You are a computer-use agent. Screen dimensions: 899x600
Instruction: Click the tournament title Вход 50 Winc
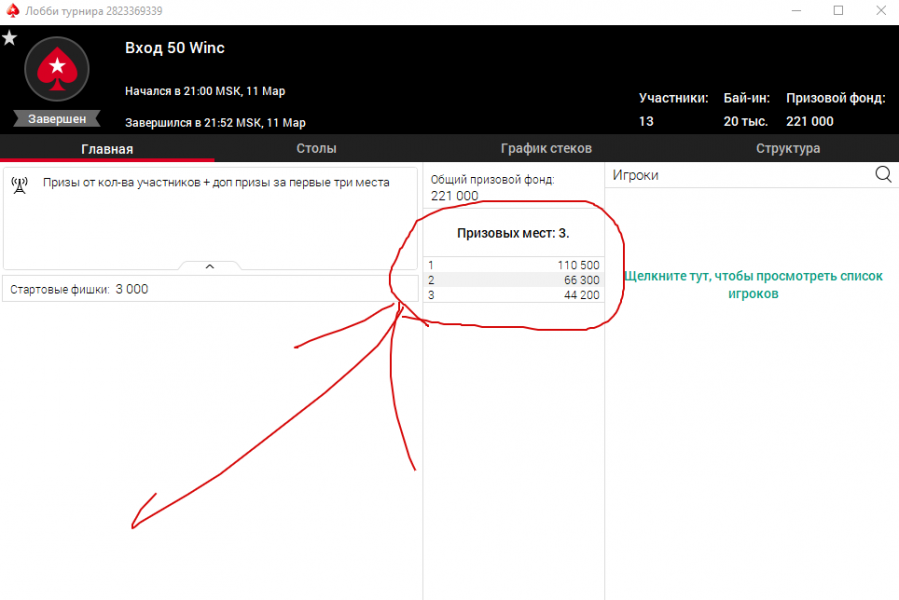[175, 48]
